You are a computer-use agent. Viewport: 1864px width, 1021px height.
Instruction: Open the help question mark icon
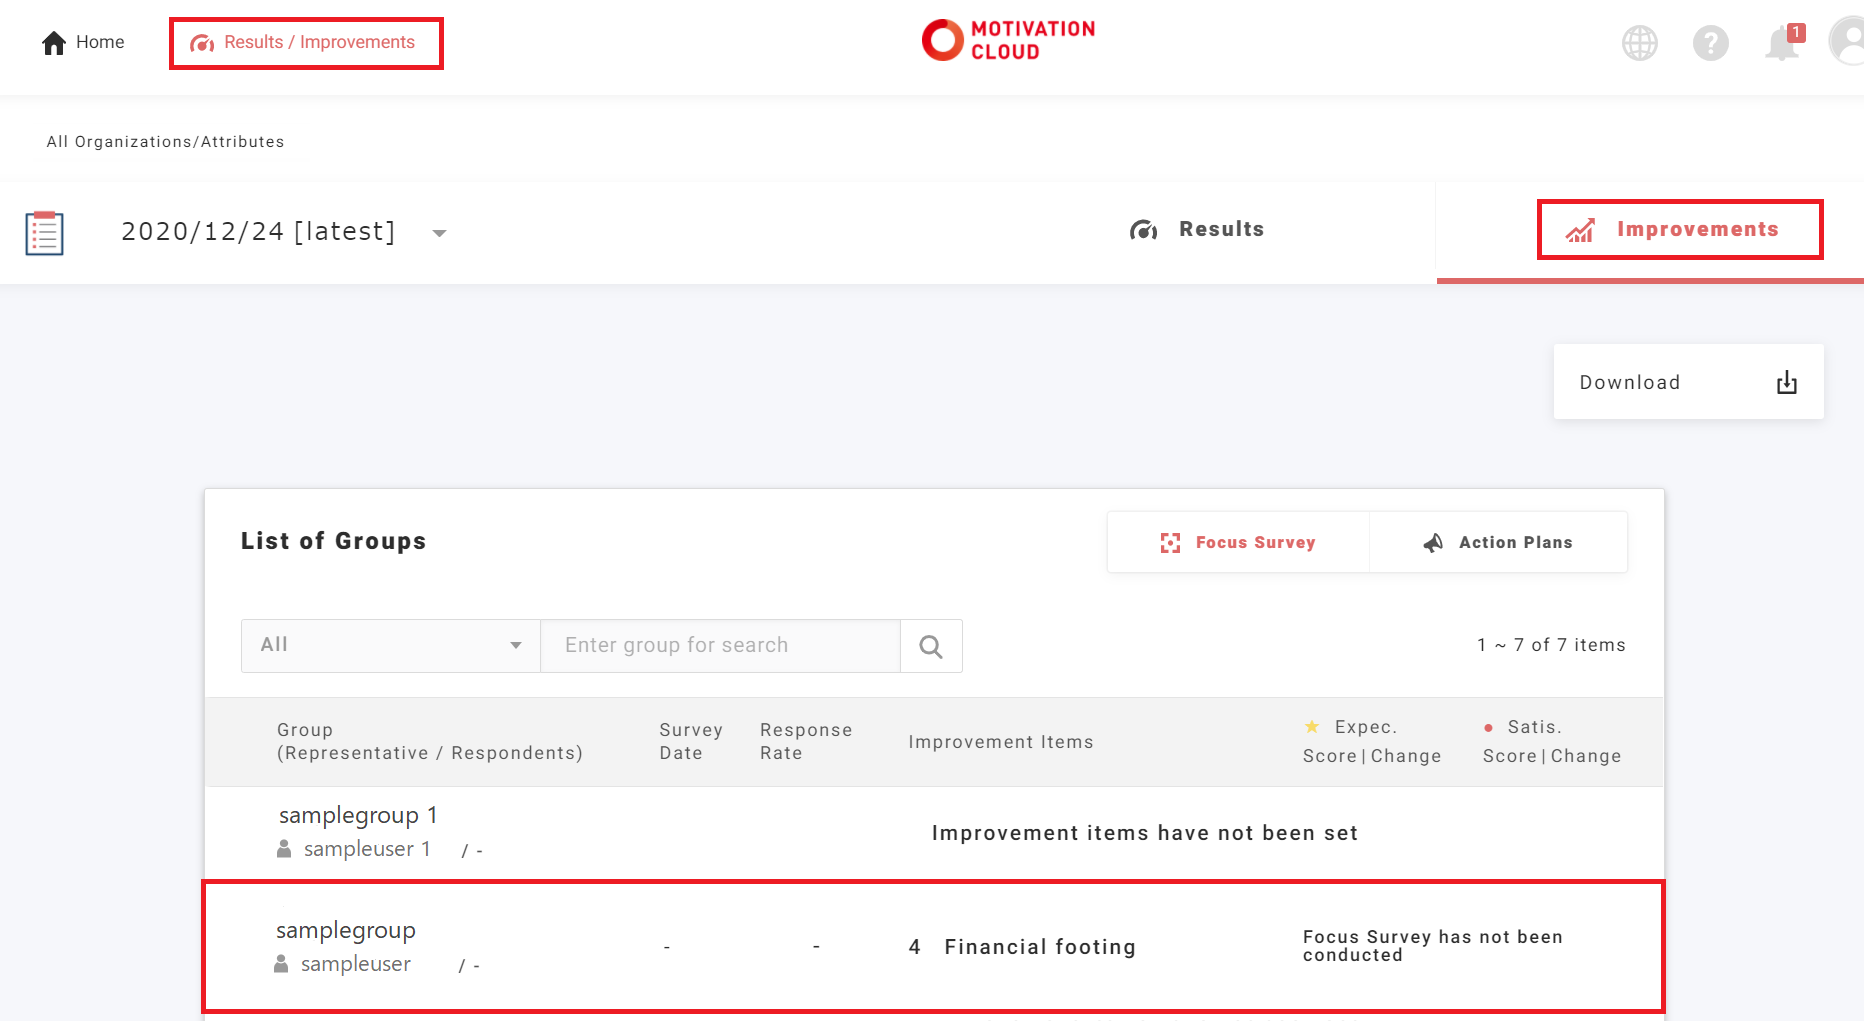[x=1710, y=43]
